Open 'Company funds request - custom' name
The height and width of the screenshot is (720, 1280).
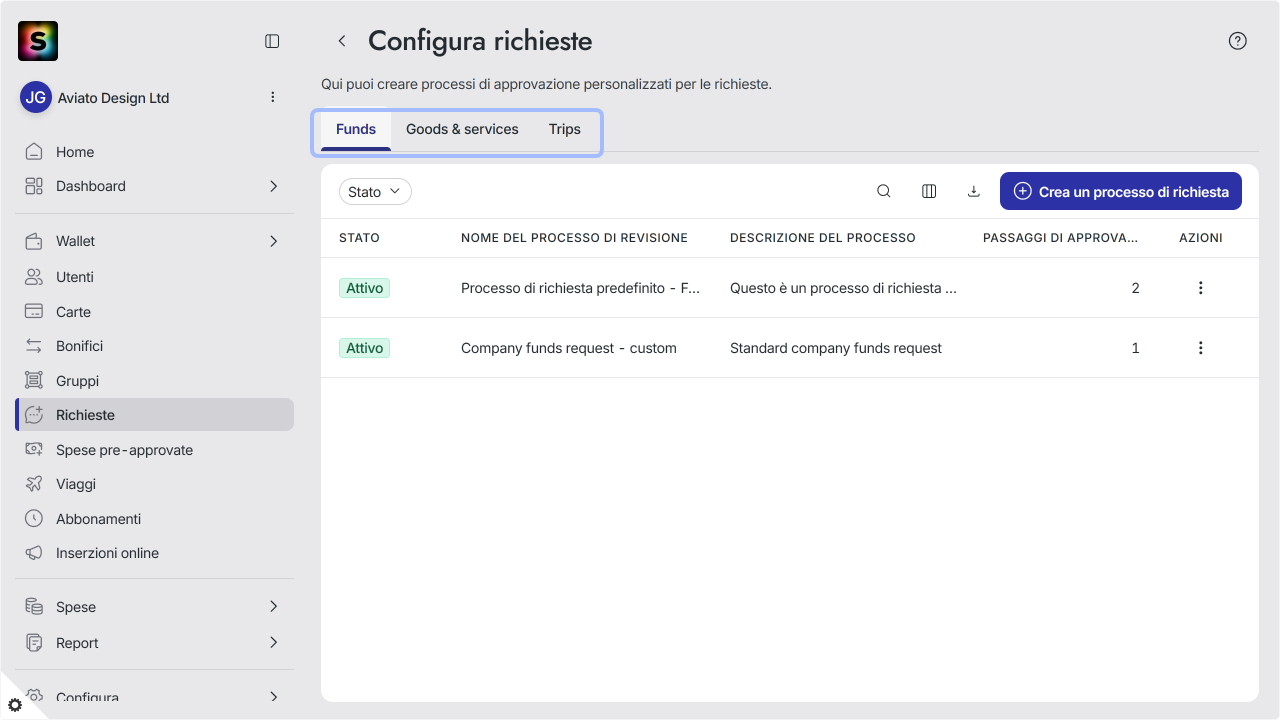click(x=569, y=348)
